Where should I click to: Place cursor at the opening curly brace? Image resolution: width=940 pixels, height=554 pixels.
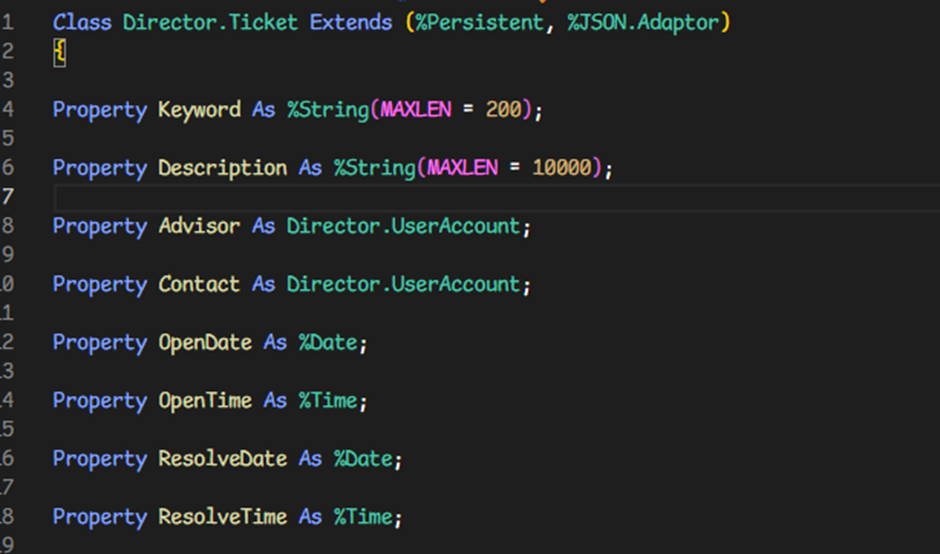[59, 53]
